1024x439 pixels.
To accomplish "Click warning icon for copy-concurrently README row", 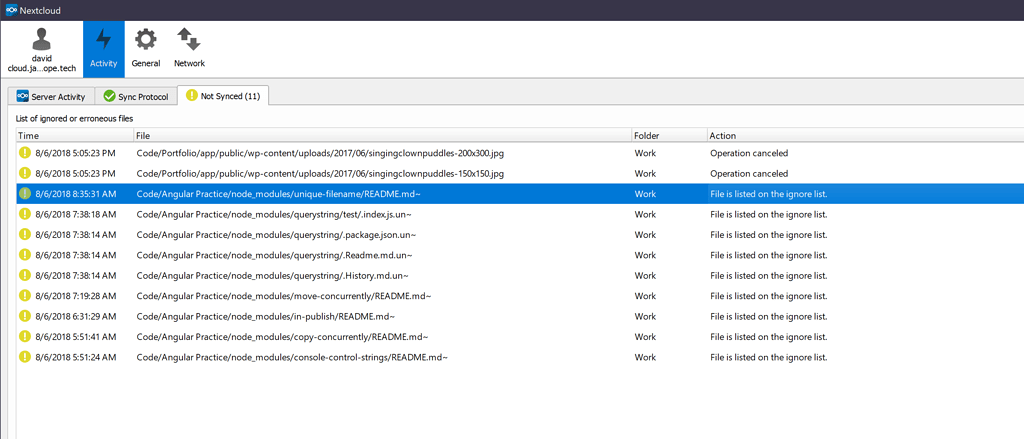I will coord(25,336).
